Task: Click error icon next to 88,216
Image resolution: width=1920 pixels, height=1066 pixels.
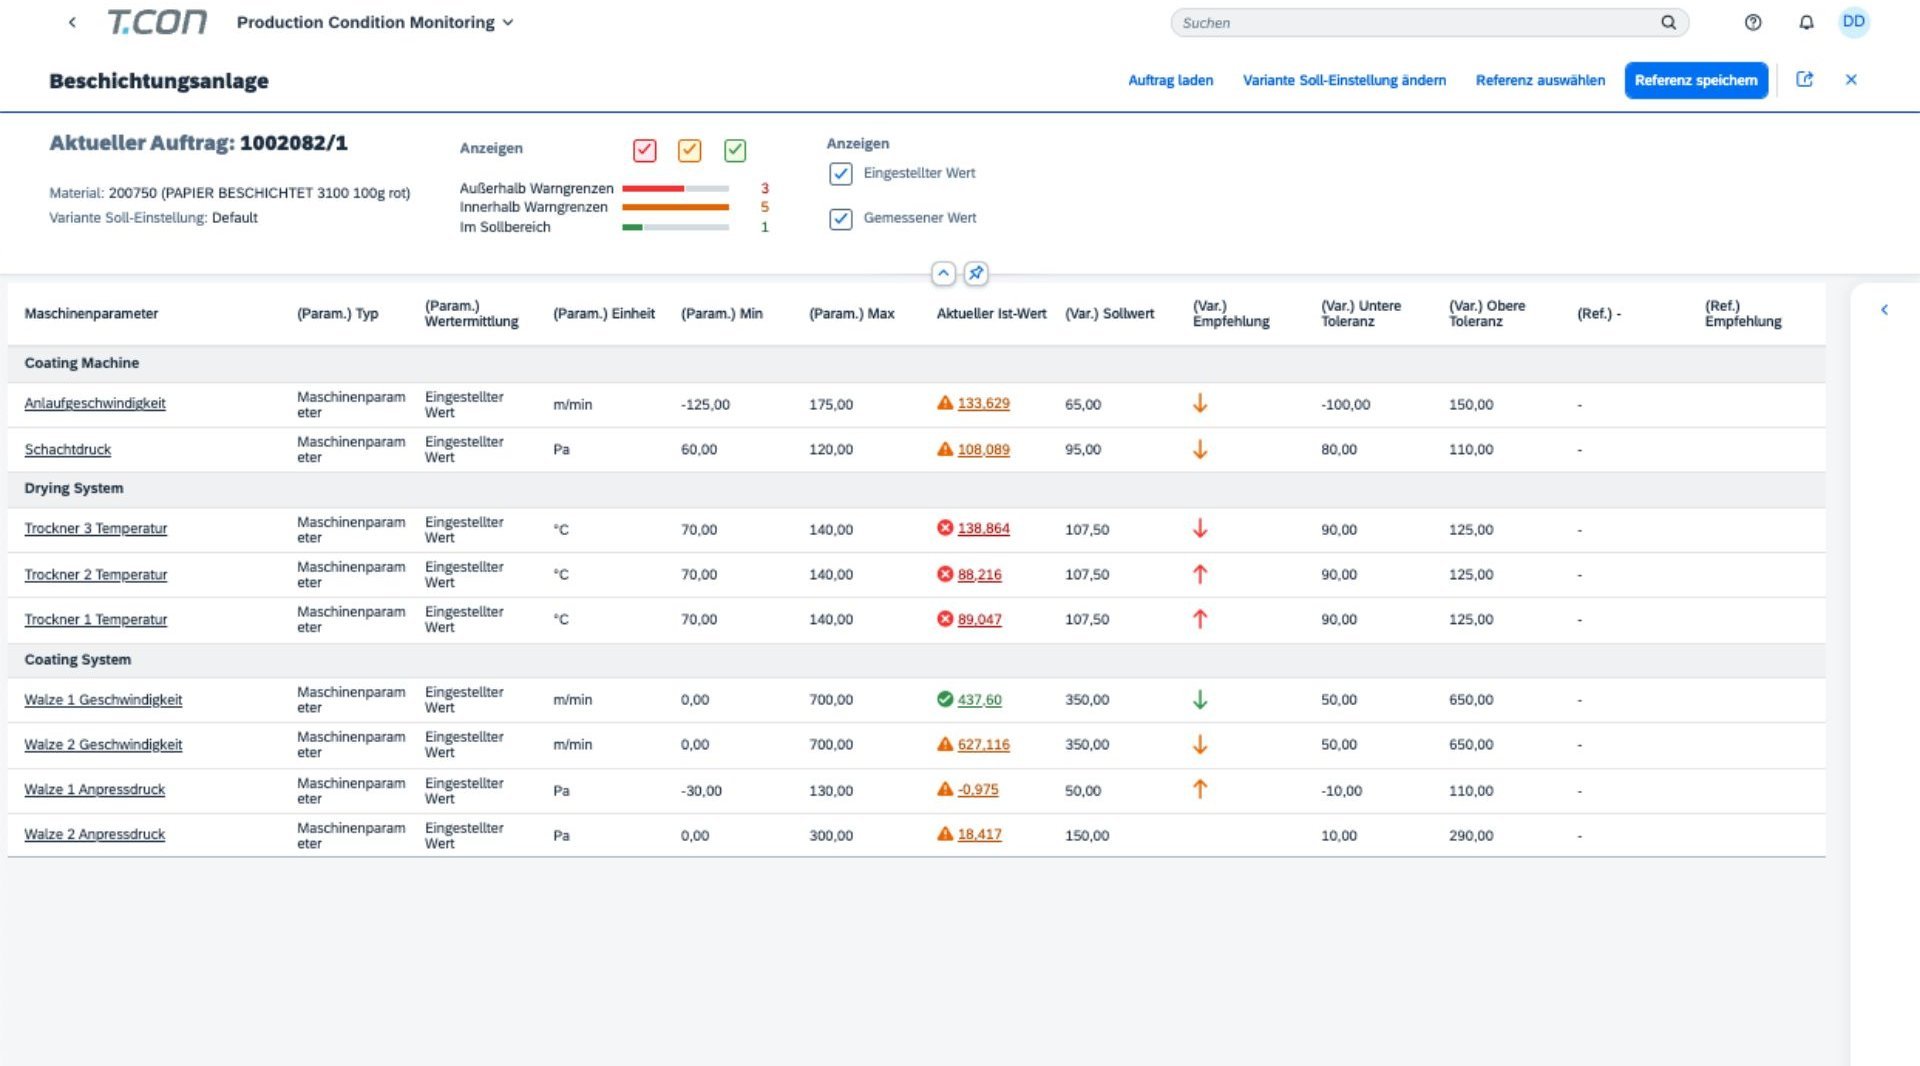Action: (945, 574)
